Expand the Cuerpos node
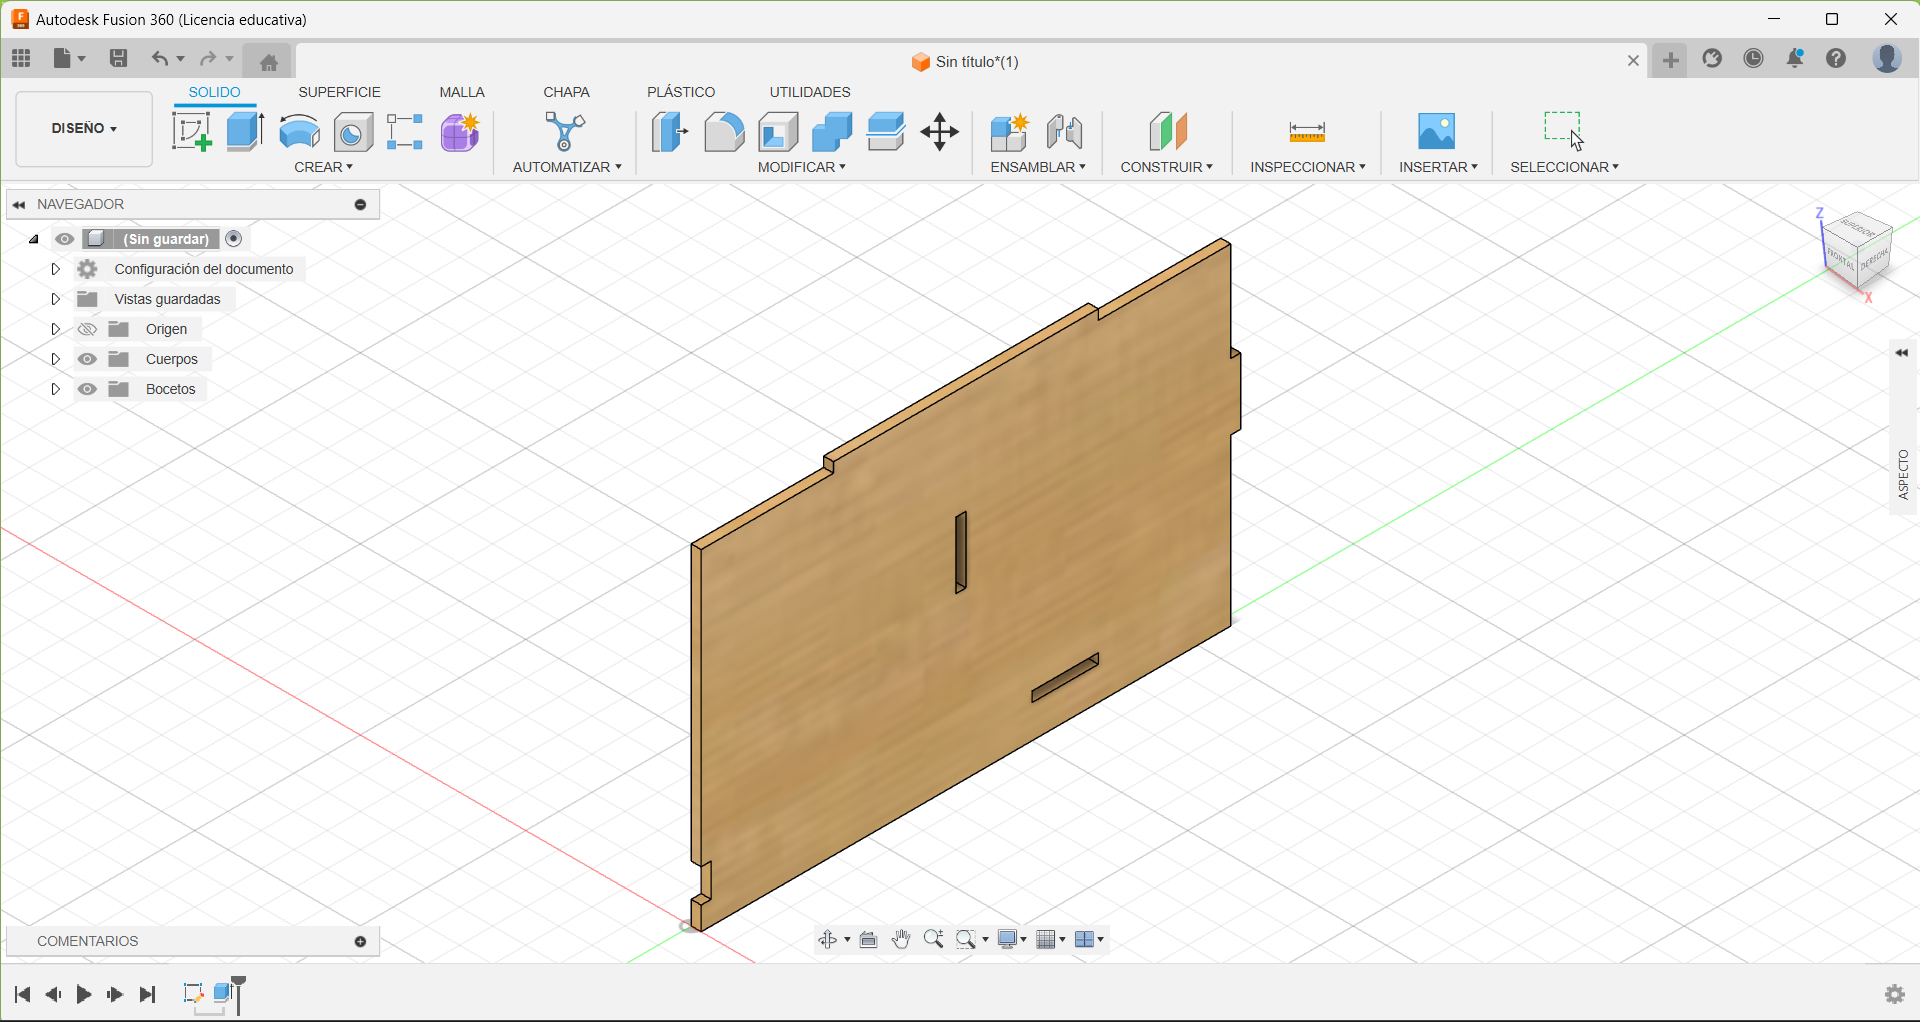Image resolution: width=1922 pixels, height=1022 pixels. (56, 359)
